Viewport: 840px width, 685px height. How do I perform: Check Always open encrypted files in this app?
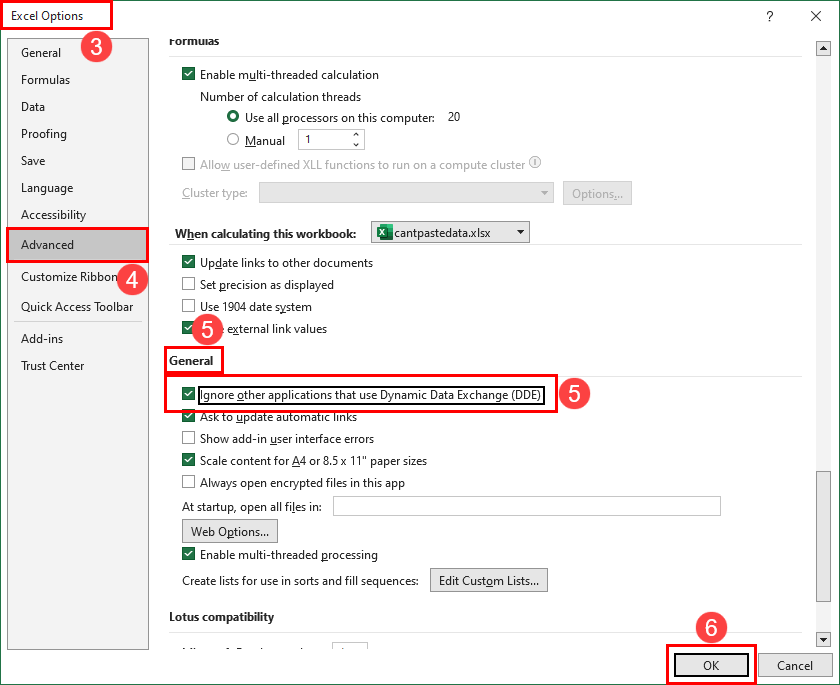tap(188, 482)
